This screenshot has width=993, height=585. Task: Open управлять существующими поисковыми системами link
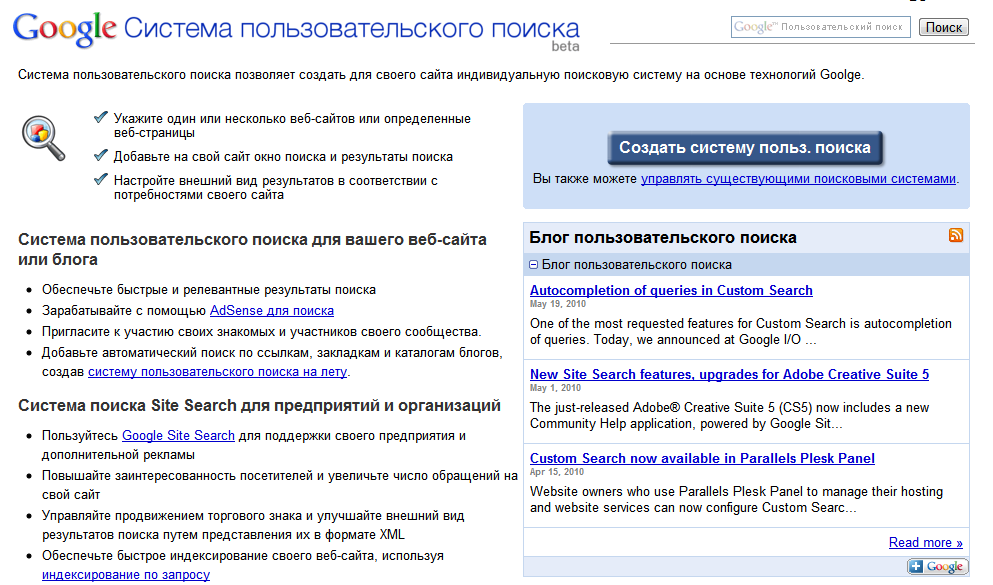coord(798,179)
